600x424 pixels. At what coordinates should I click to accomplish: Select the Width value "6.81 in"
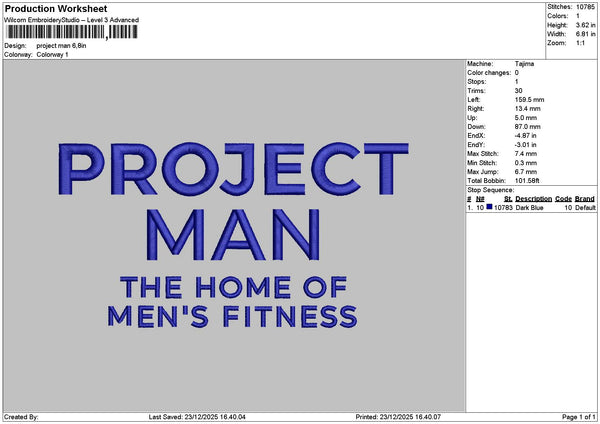click(585, 34)
